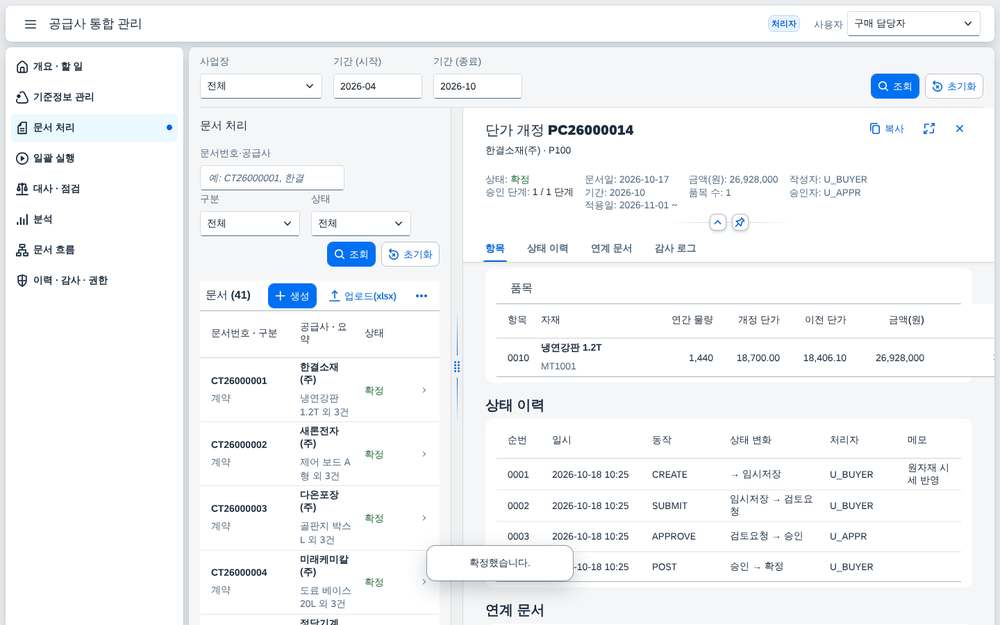The height and width of the screenshot is (625, 1000).
Task: Select document CT26000001
Action: (x=239, y=381)
